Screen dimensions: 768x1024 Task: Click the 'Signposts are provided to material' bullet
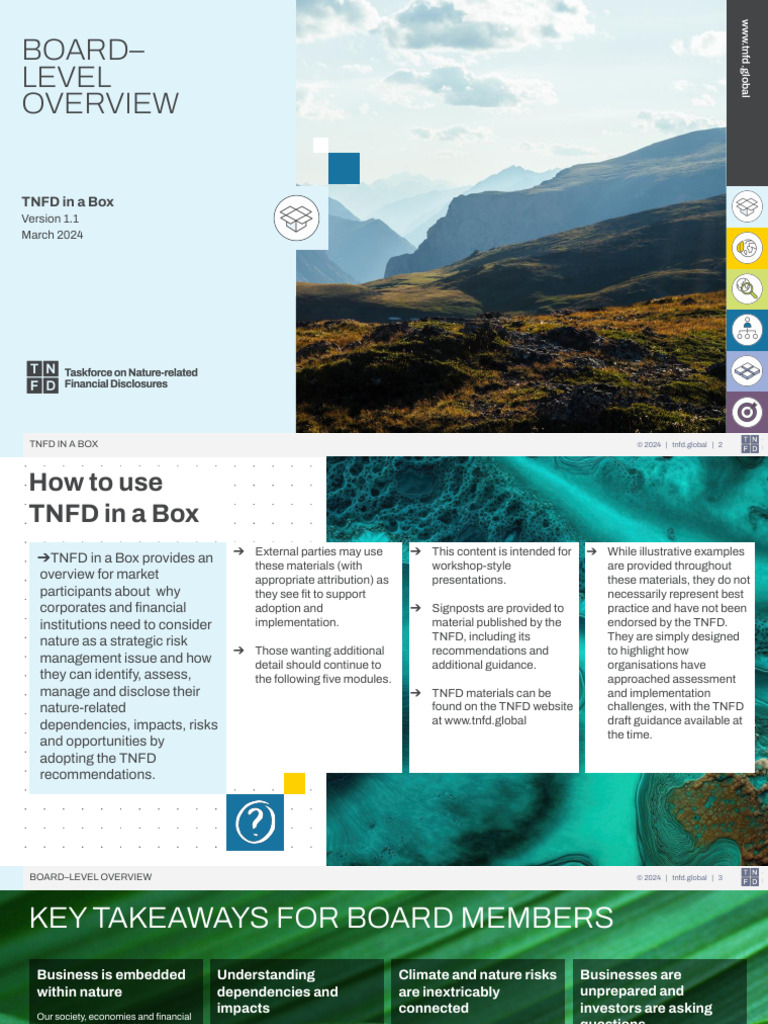pyautogui.click(x=497, y=637)
